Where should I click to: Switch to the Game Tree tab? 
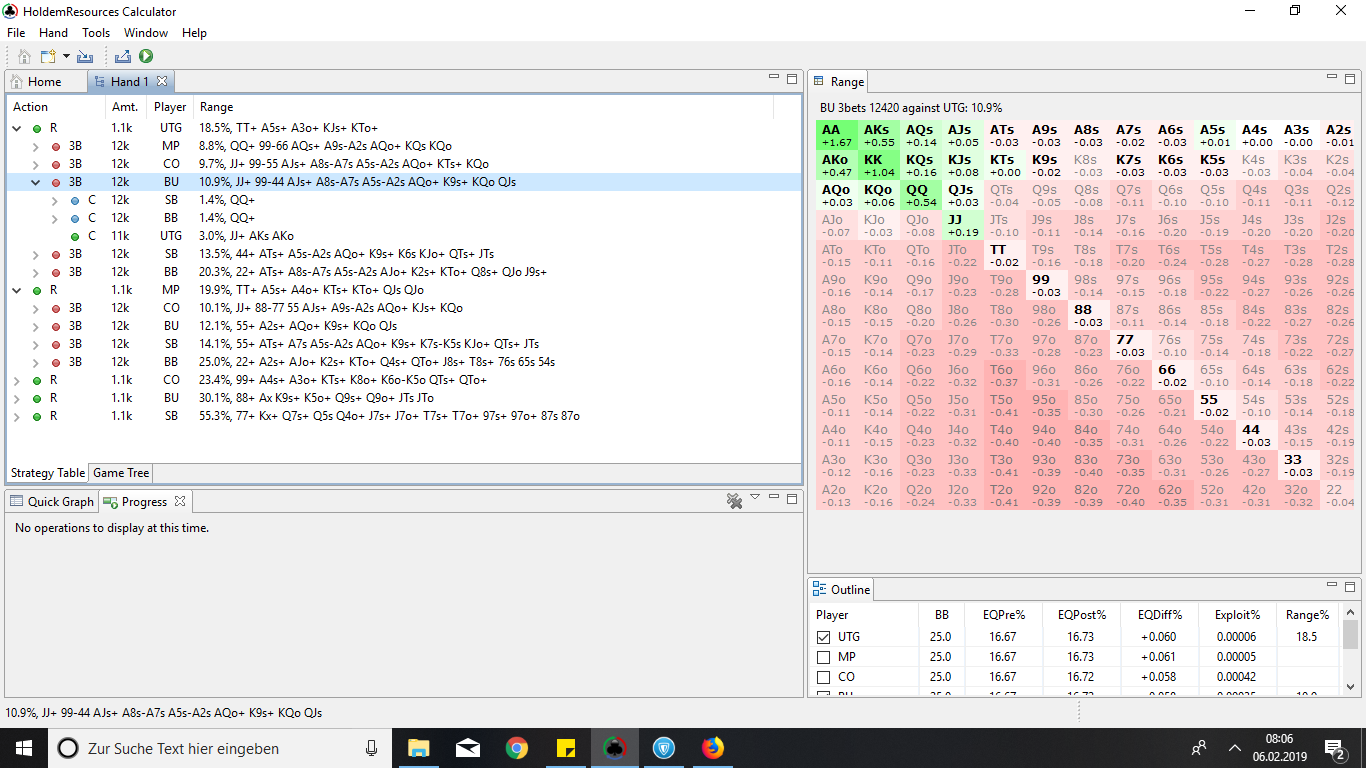tap(121, 473)
